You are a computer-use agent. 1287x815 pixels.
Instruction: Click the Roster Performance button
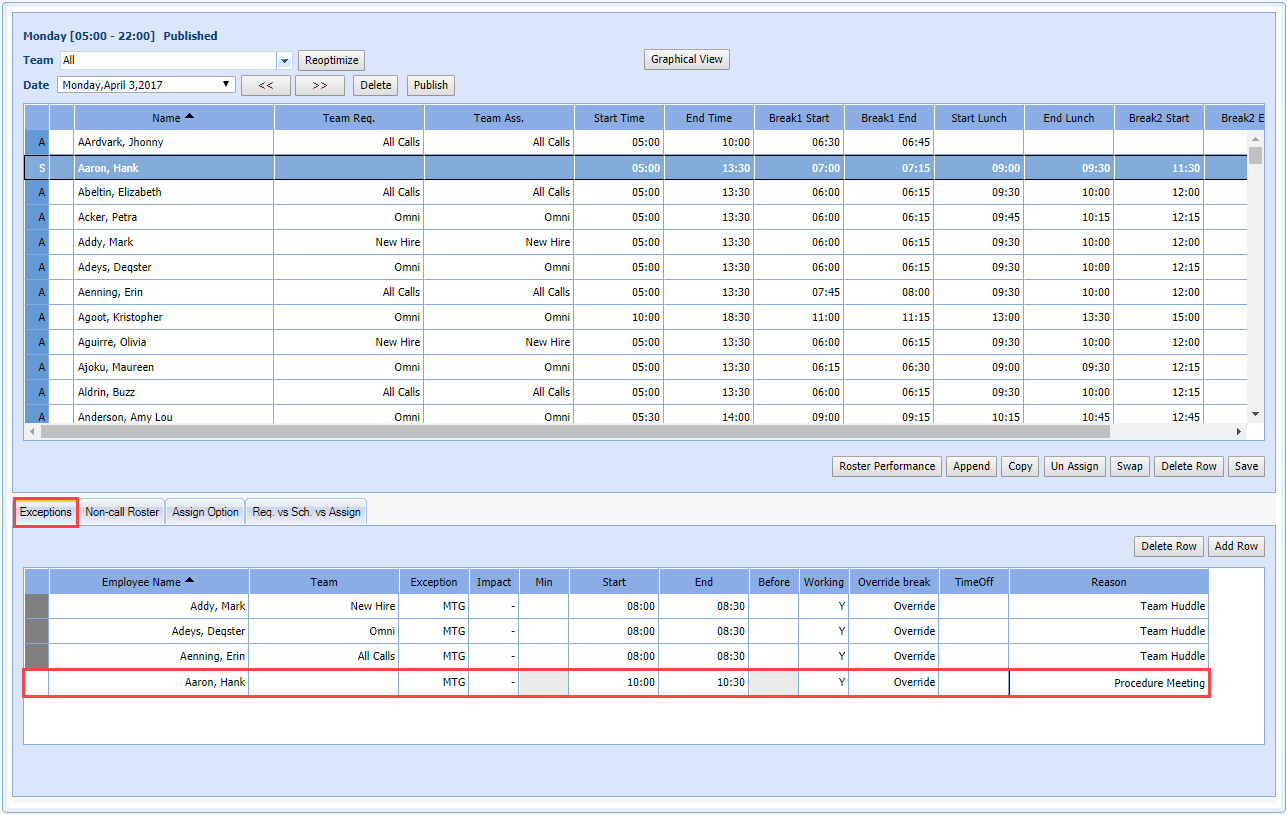[887, 466]
